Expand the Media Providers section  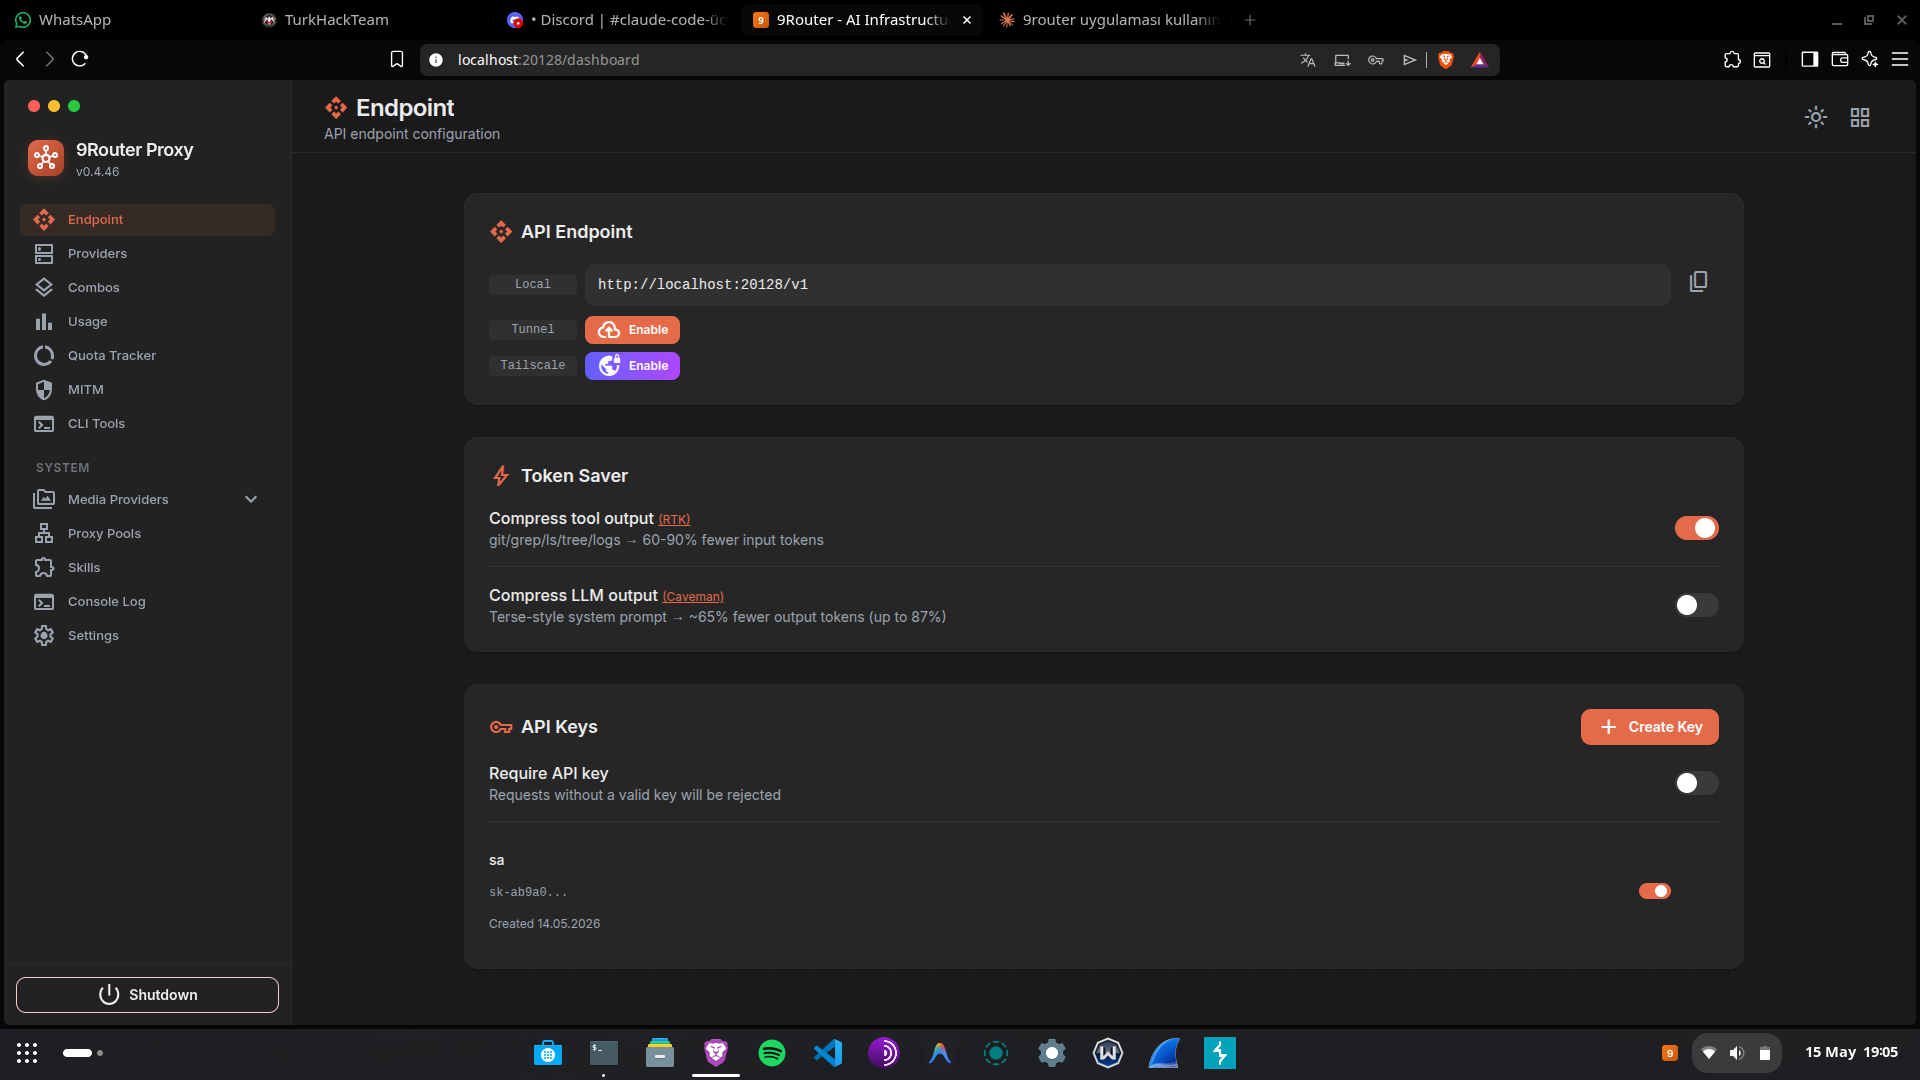coord(147,499)
